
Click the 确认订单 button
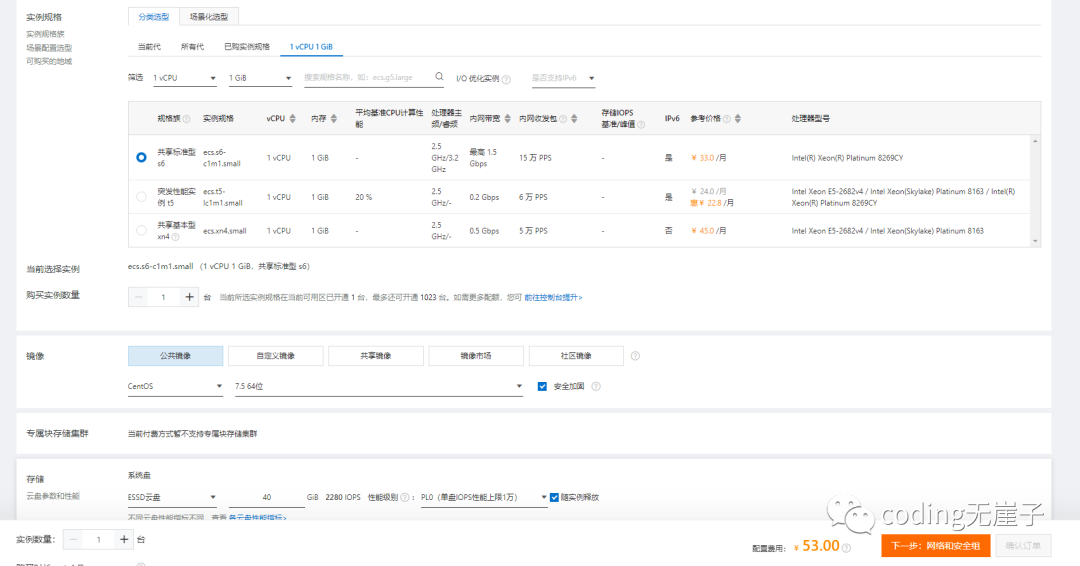point(1023,545)
